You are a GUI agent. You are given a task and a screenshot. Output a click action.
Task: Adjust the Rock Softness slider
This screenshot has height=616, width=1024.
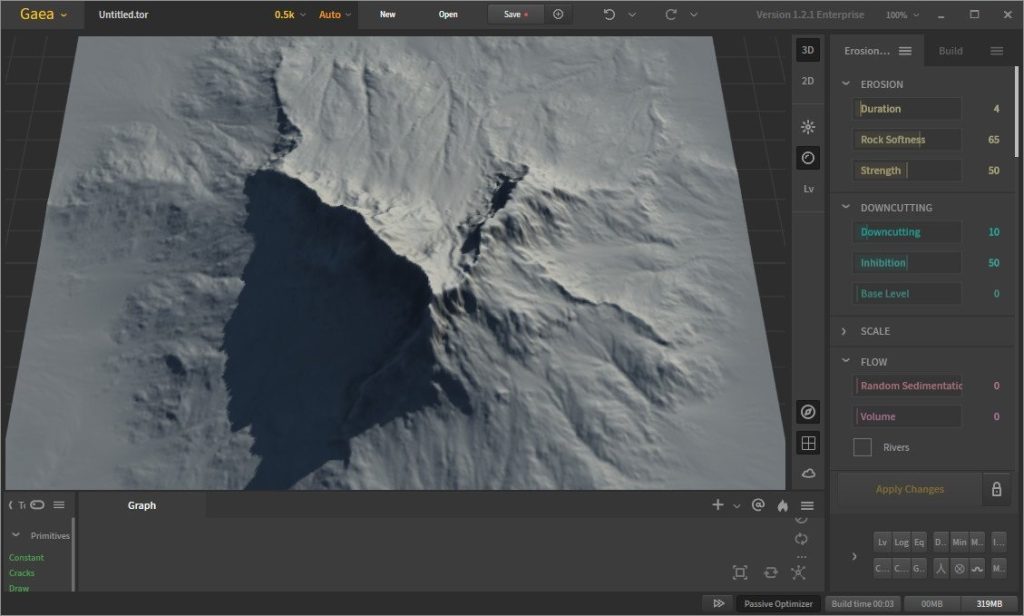click(908, 140)
